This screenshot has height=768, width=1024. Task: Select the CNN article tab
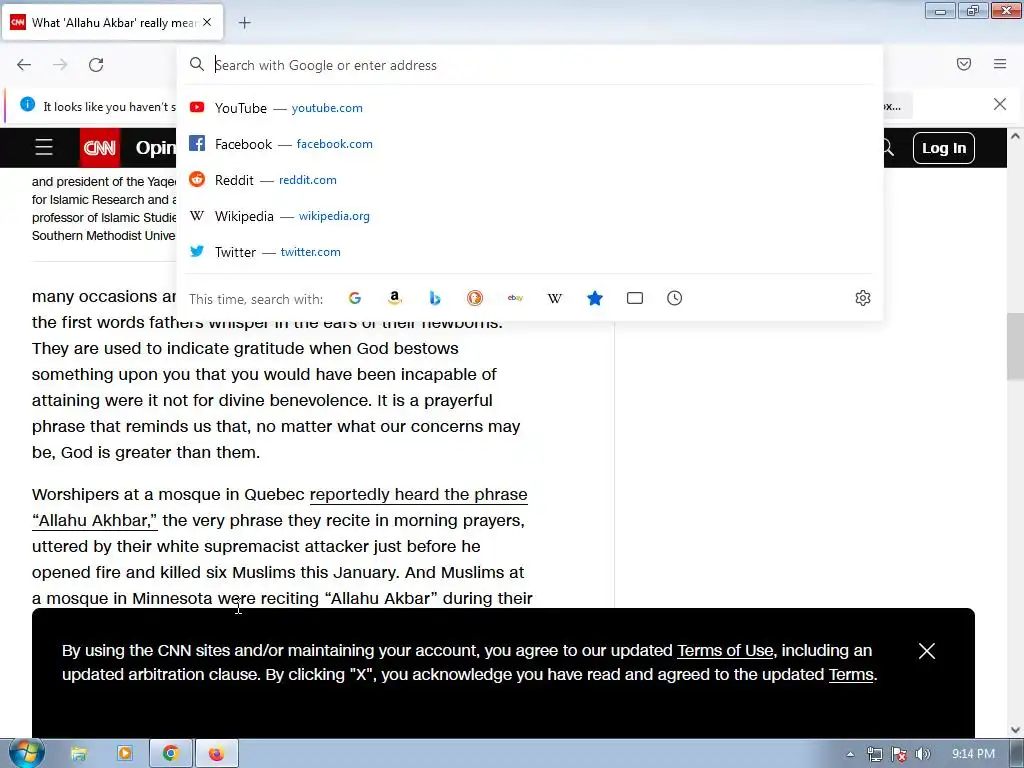tap(113, 22)
